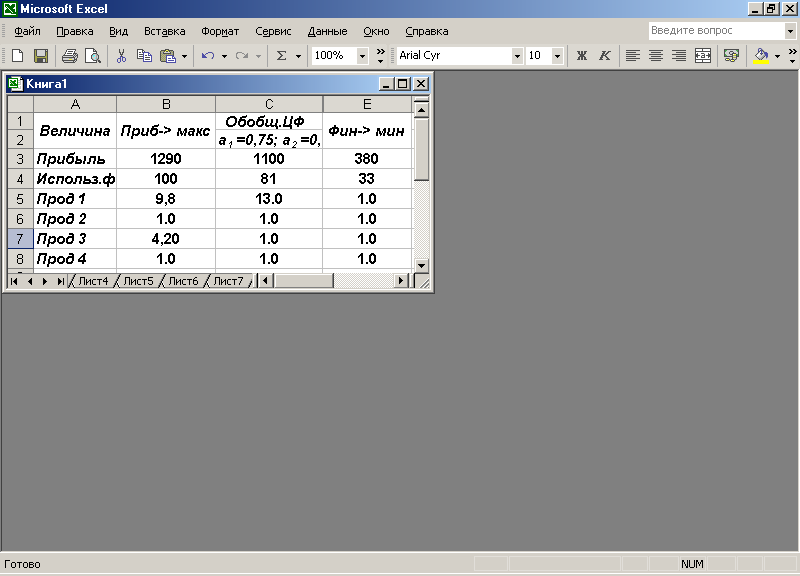Expand the help question box dropdown
800x576 pixels.
click(790, 31)
